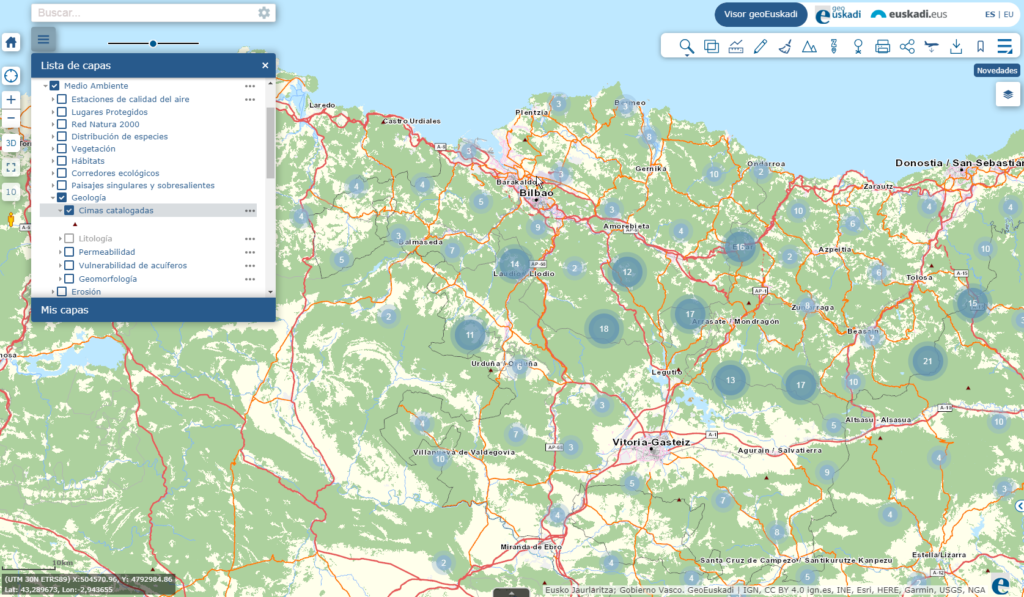Viewport: 1024px width, 597px height.
Task: Toggle the hamburger layer panel button
Action: coord(43,39)
